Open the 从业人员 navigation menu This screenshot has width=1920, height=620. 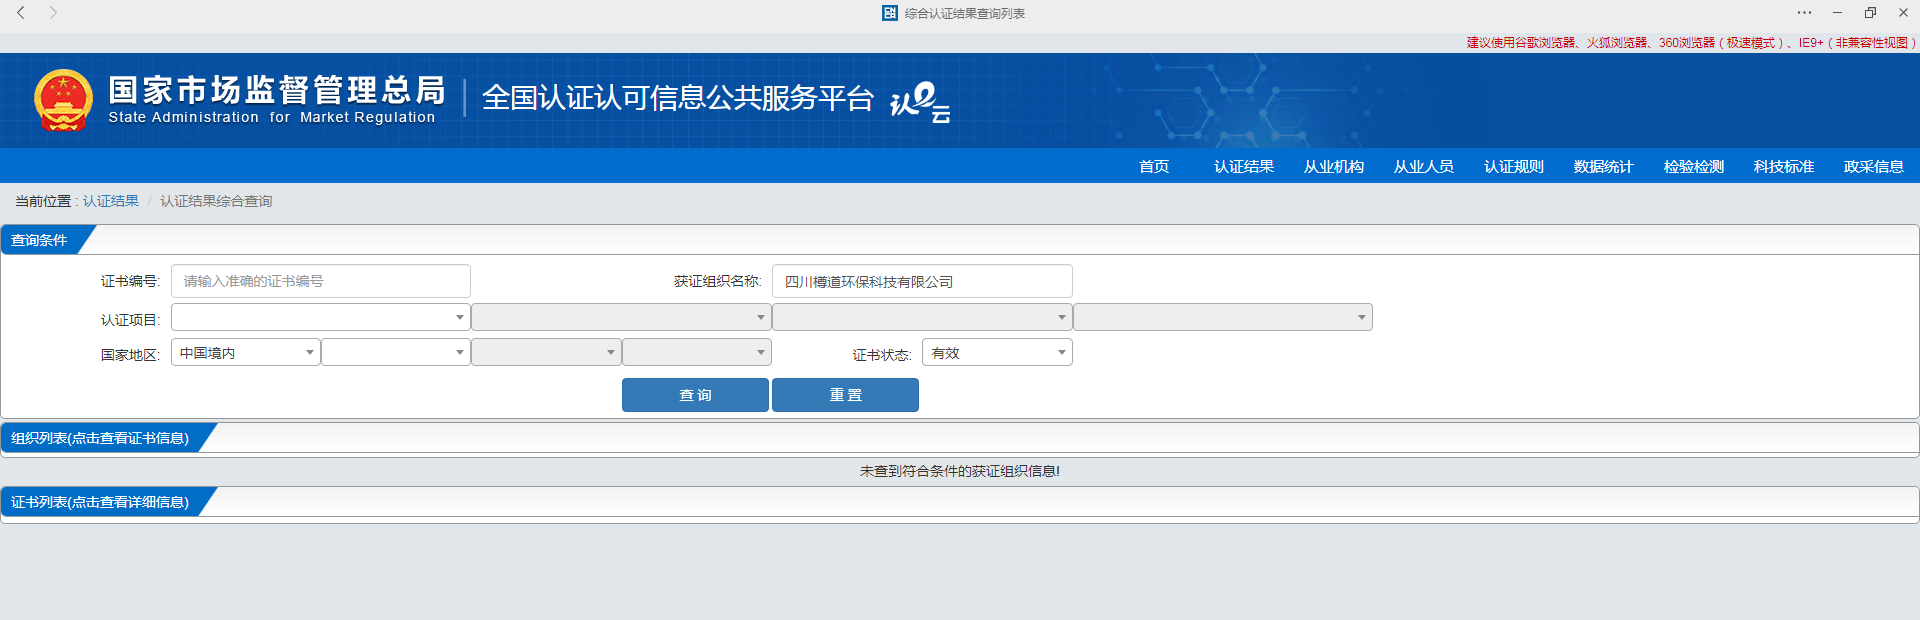point(1424,166)
